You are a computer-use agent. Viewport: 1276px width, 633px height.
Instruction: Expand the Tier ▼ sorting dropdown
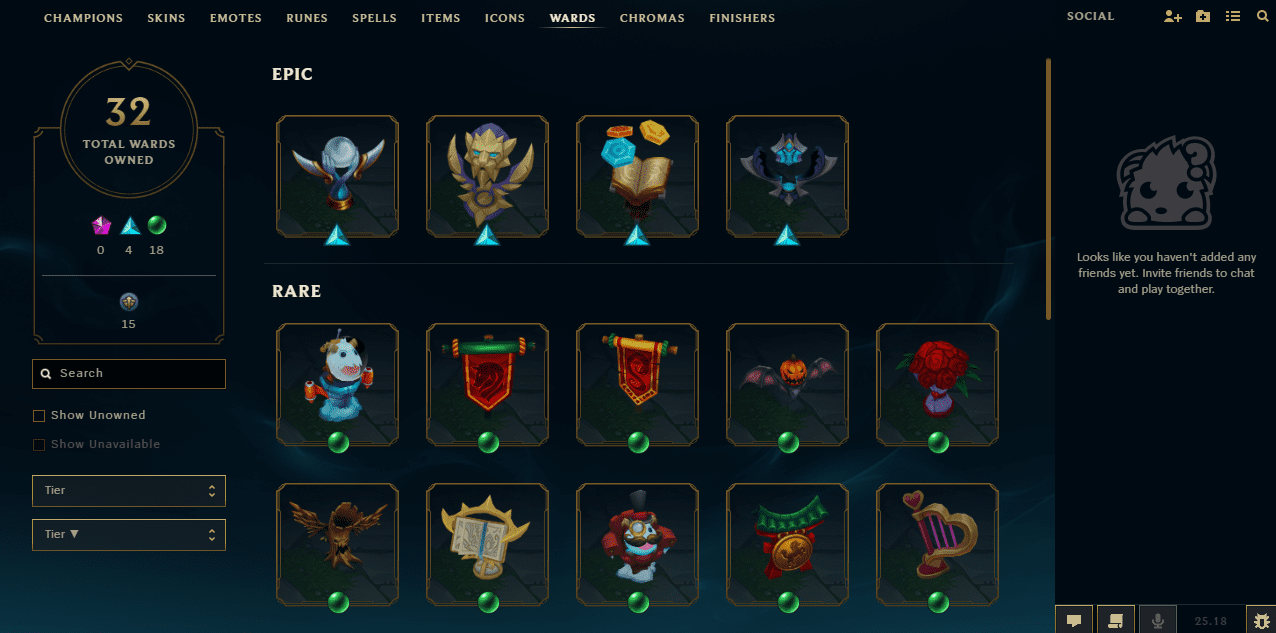click(x=129, y=535)
